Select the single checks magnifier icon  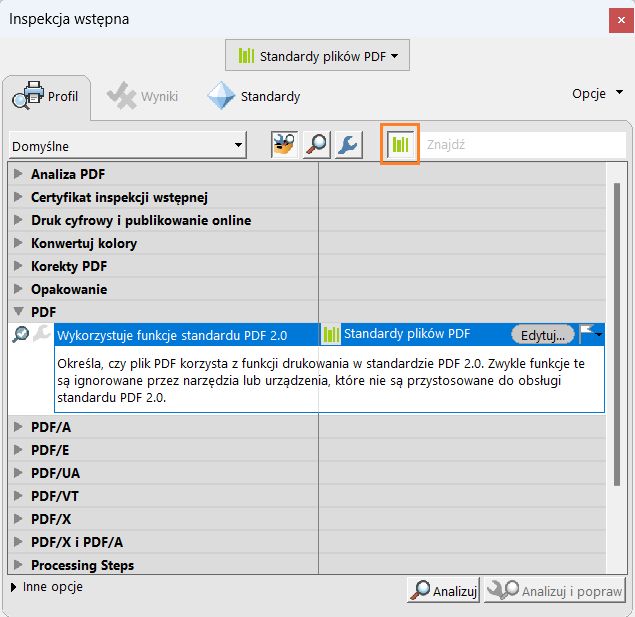(x=317, y=145)
